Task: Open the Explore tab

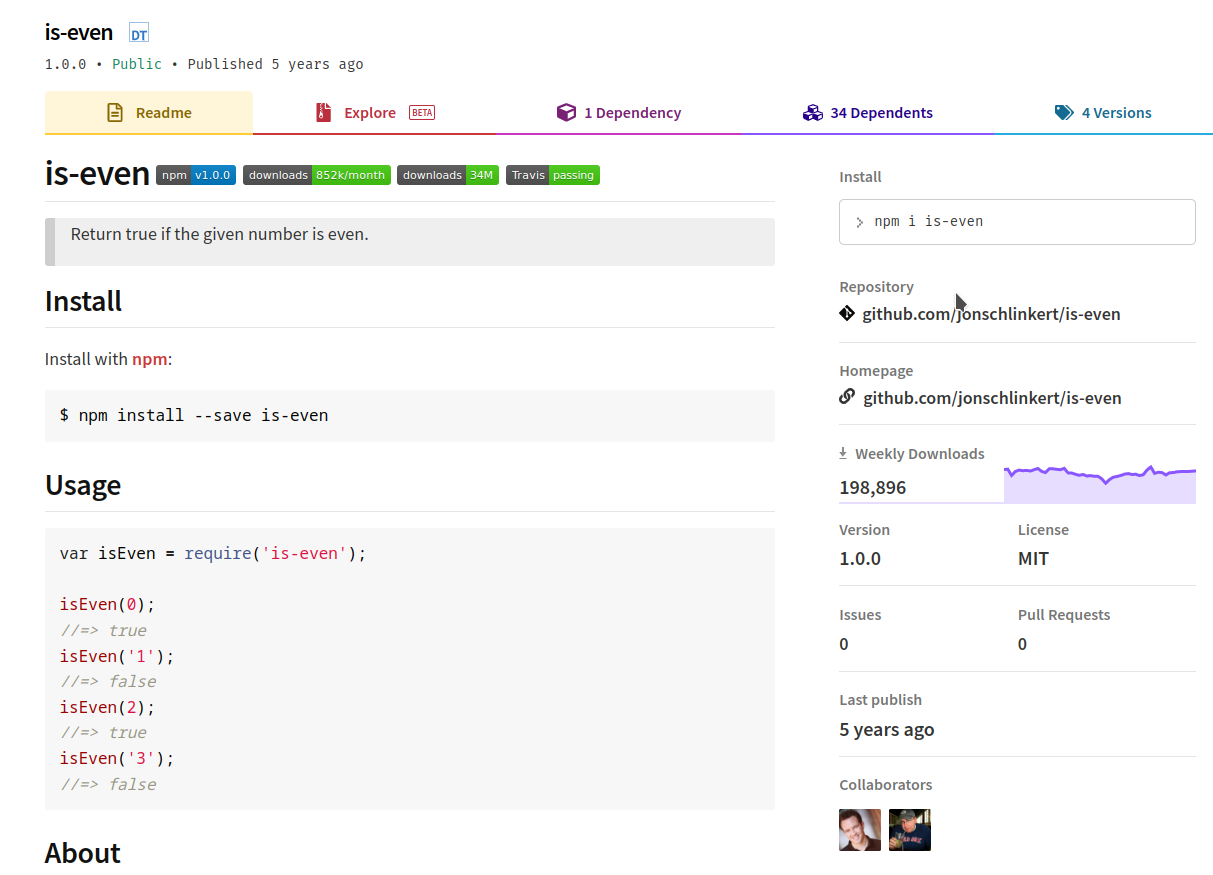Action: click(374, 113)
